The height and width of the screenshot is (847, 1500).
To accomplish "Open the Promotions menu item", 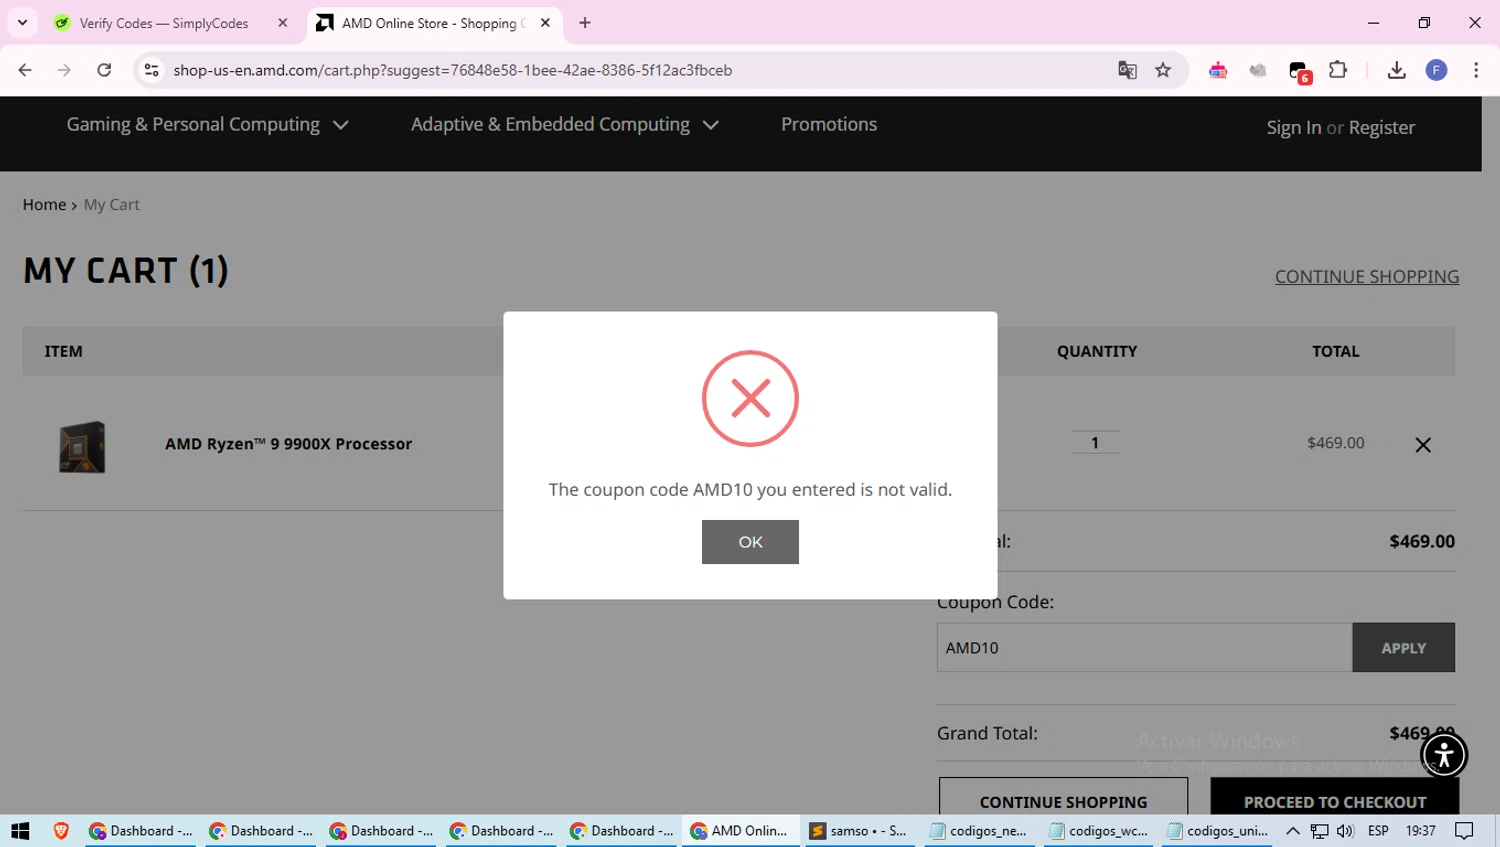I will (829, 124).
